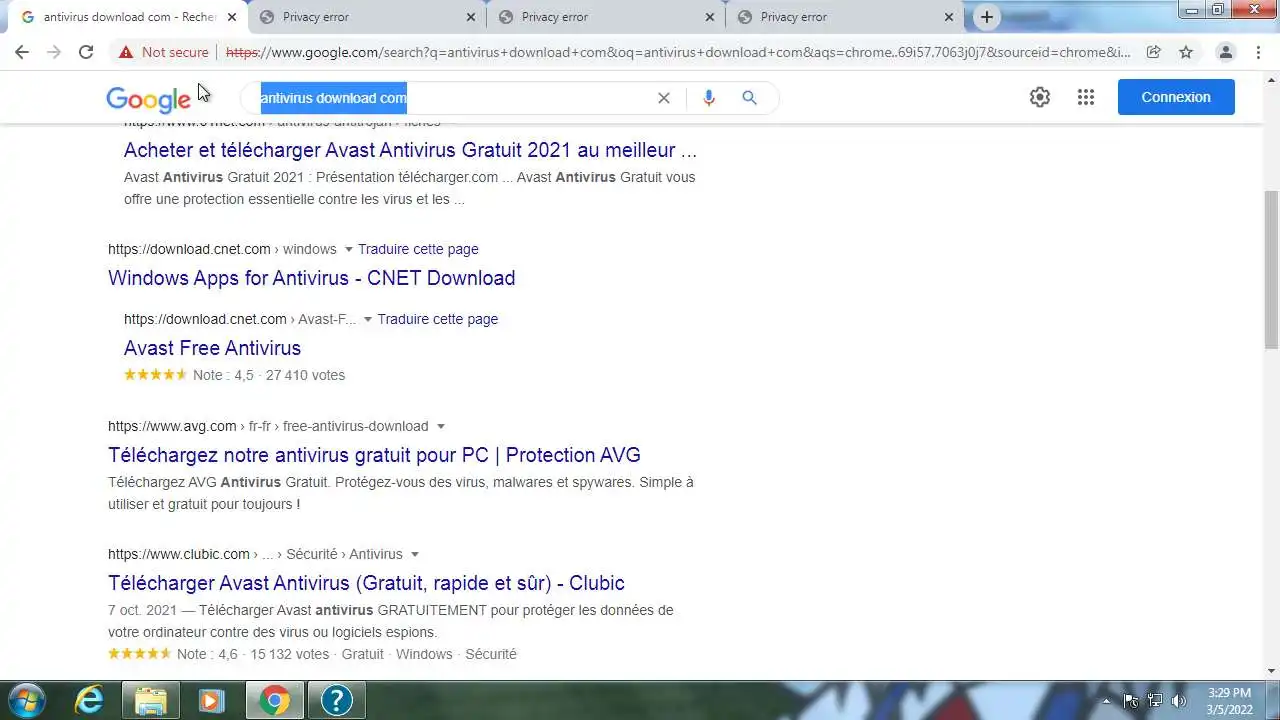Image resolution: width=1280 pixels, height=720 pixels.
Task: Click the scrollbar down arrow
Action: click(1271, 671)
